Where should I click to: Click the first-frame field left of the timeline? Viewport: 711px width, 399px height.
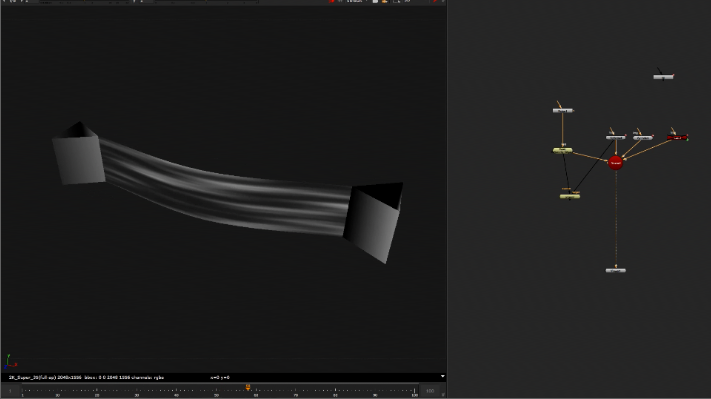point(10,390)
